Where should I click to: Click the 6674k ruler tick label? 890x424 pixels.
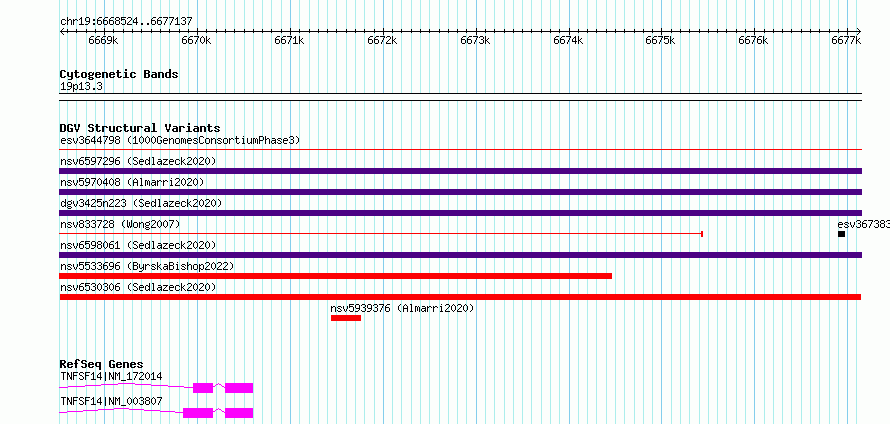[568, 41]
